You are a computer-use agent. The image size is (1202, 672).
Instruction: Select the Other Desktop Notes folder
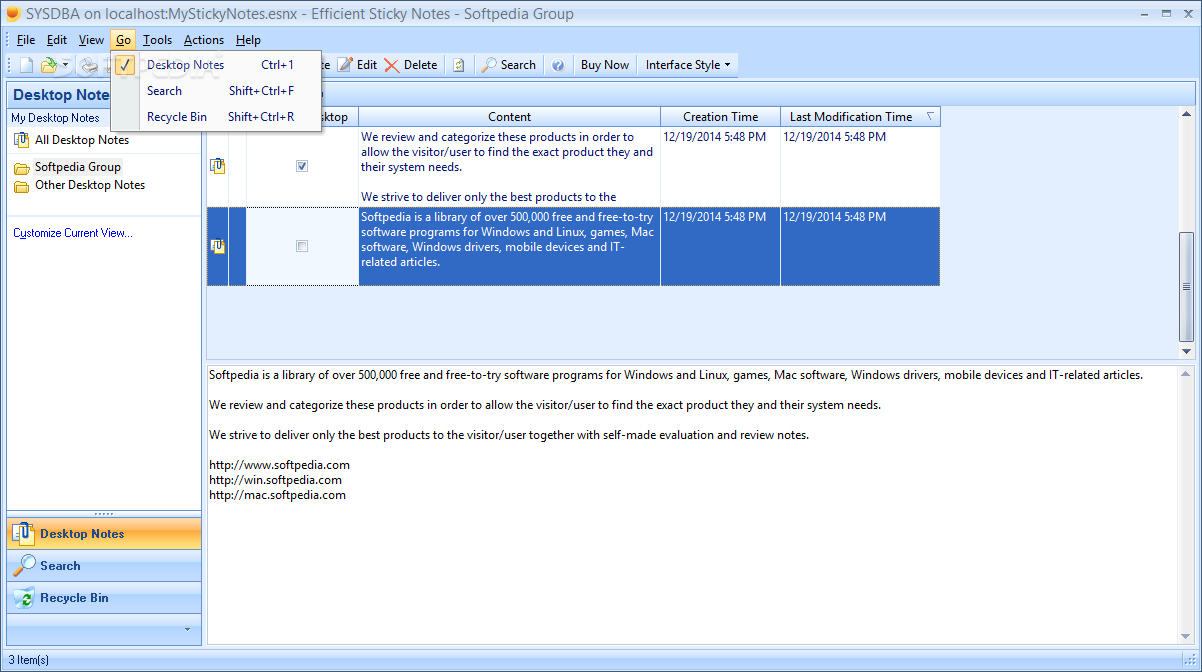90,185
